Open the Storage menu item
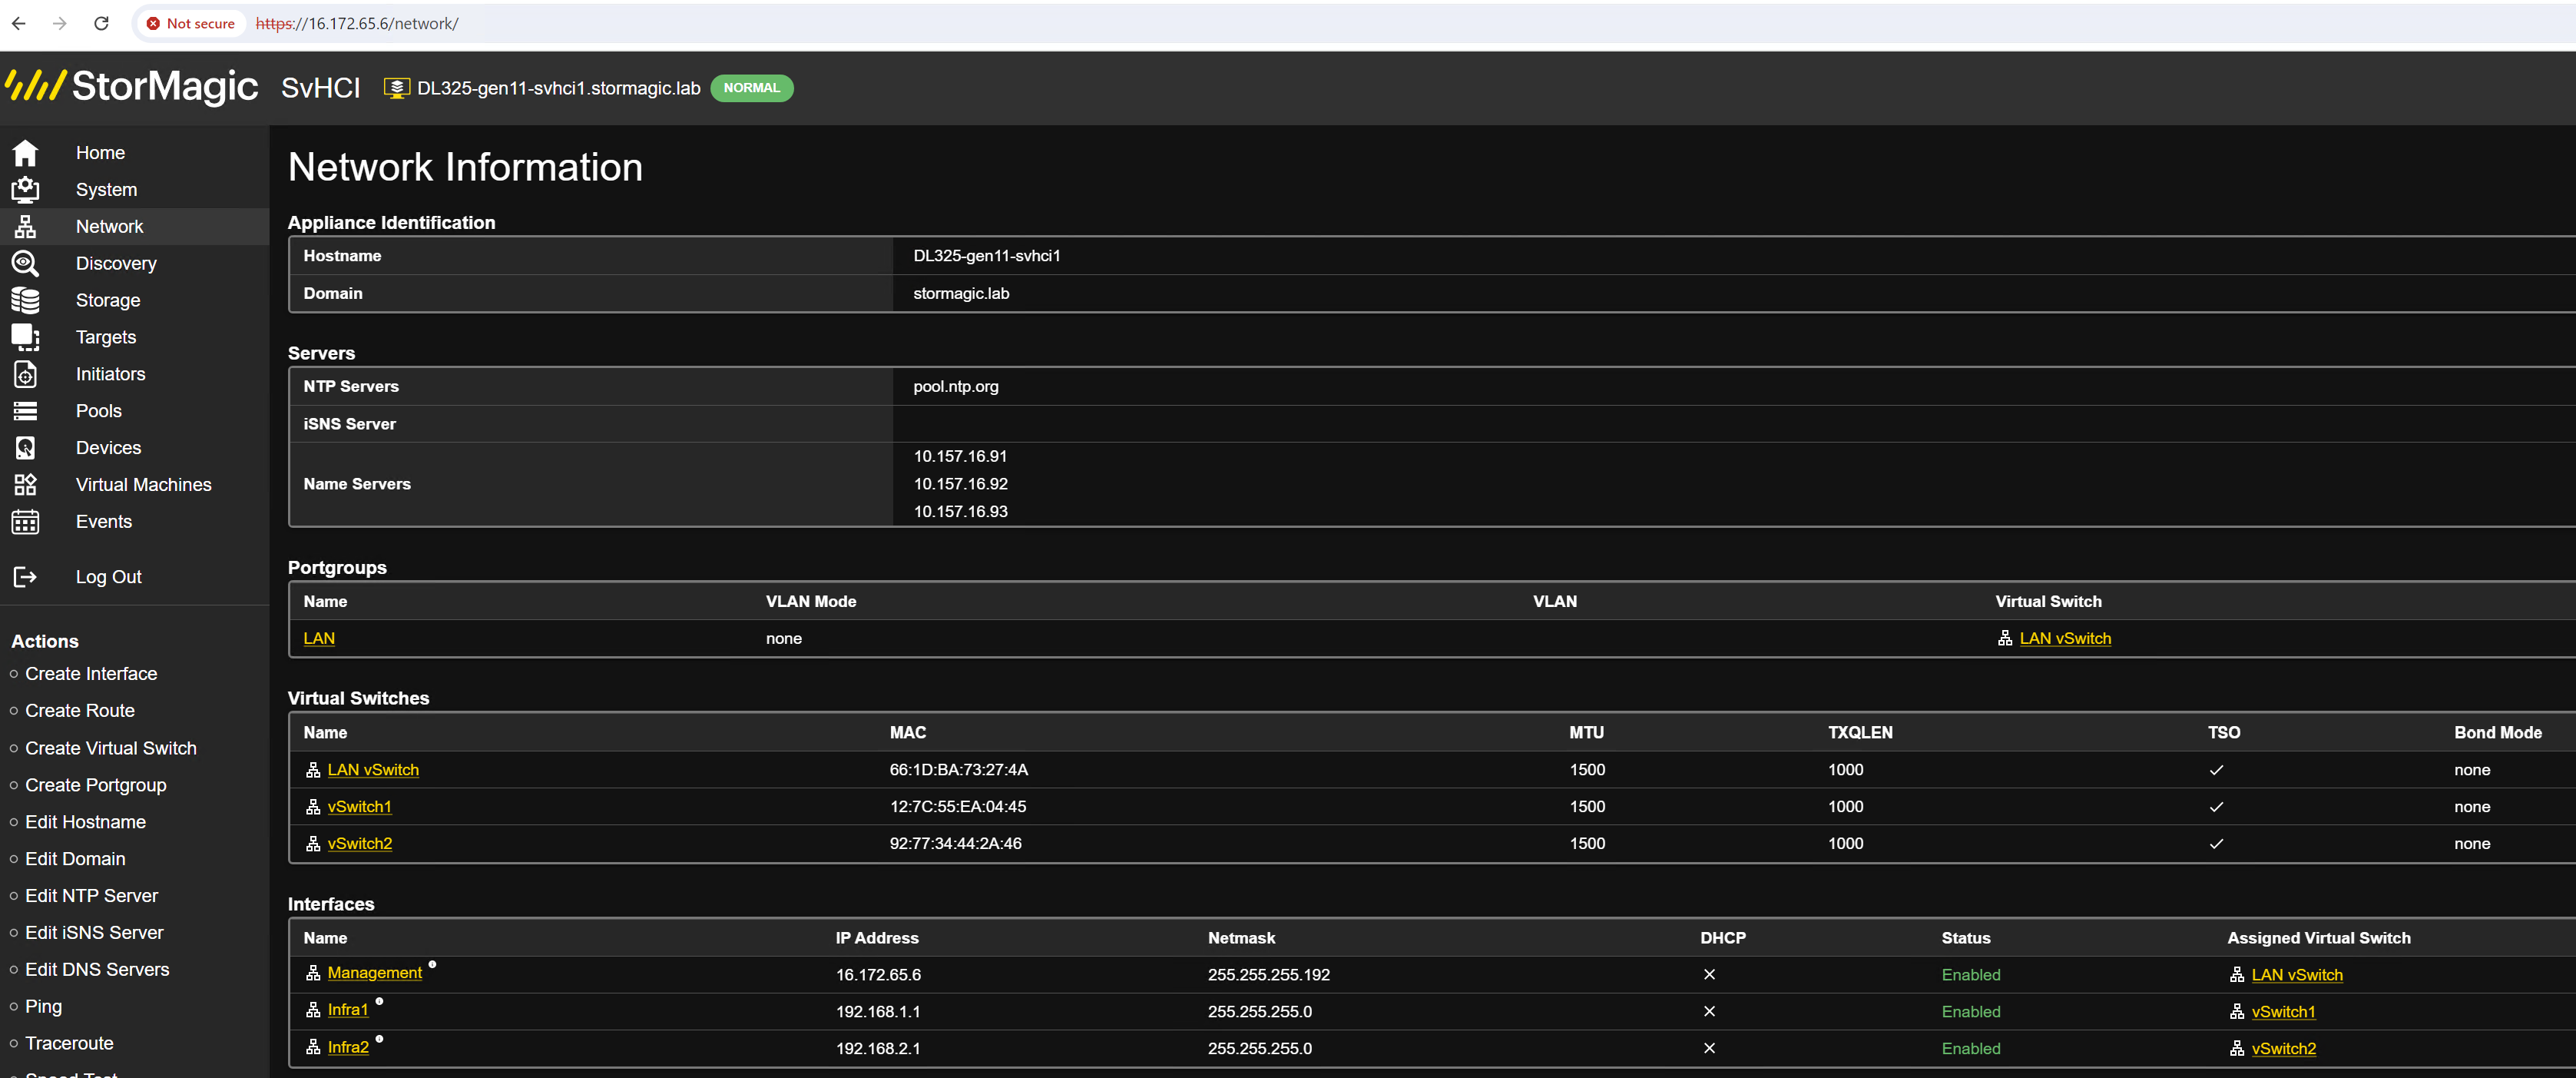The height and width of the screenshot is (1078, 2576). [108, 301]
